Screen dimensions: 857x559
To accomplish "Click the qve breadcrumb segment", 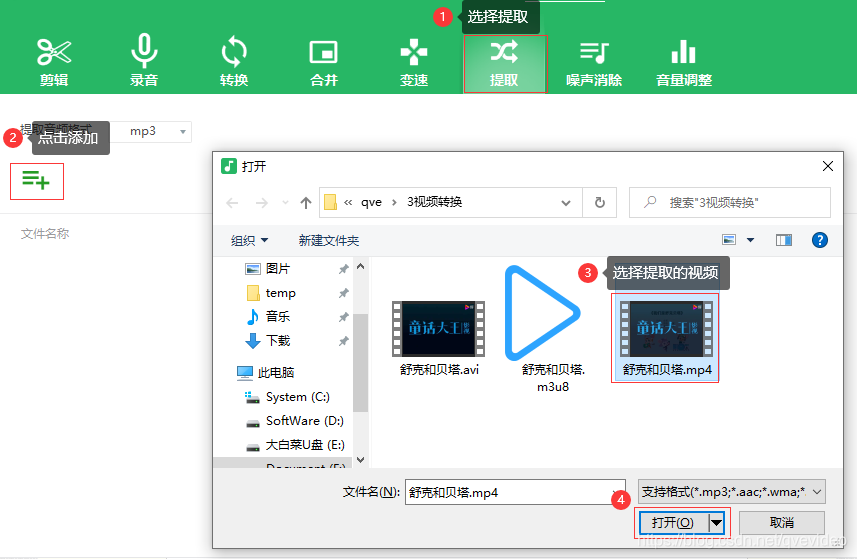I will [371, 202].
